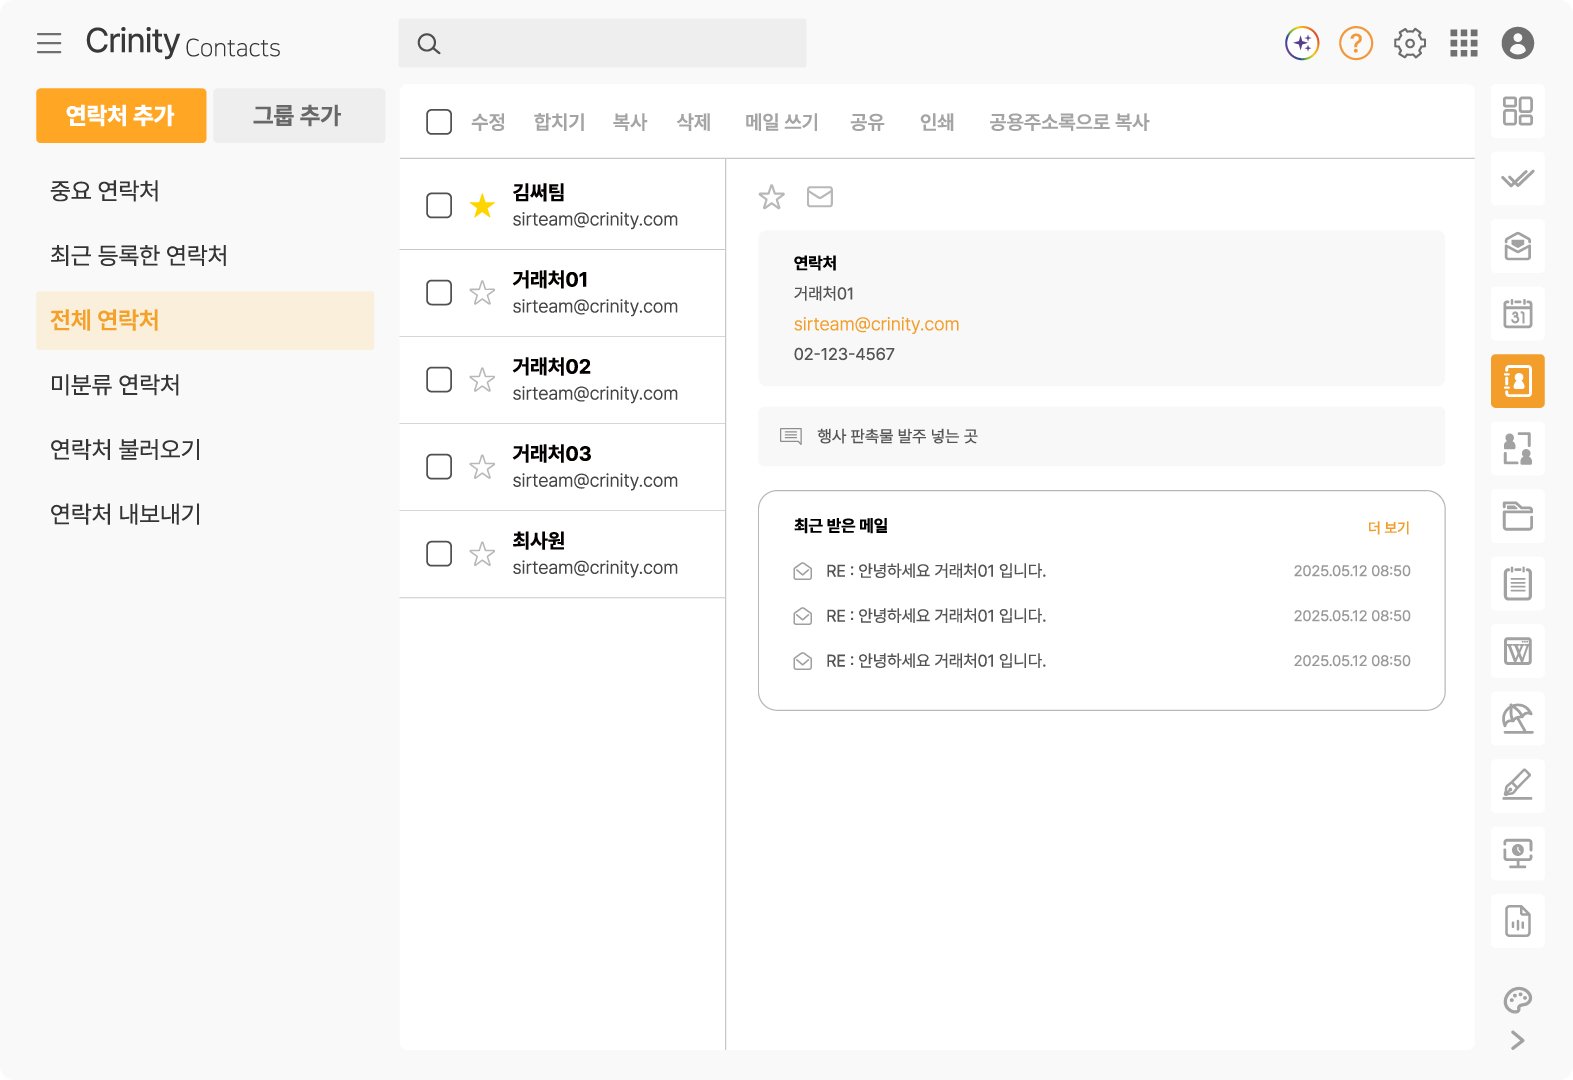Open the help question mark icon
The width and height of the screenshot is (1573, 1080).
1356,43
